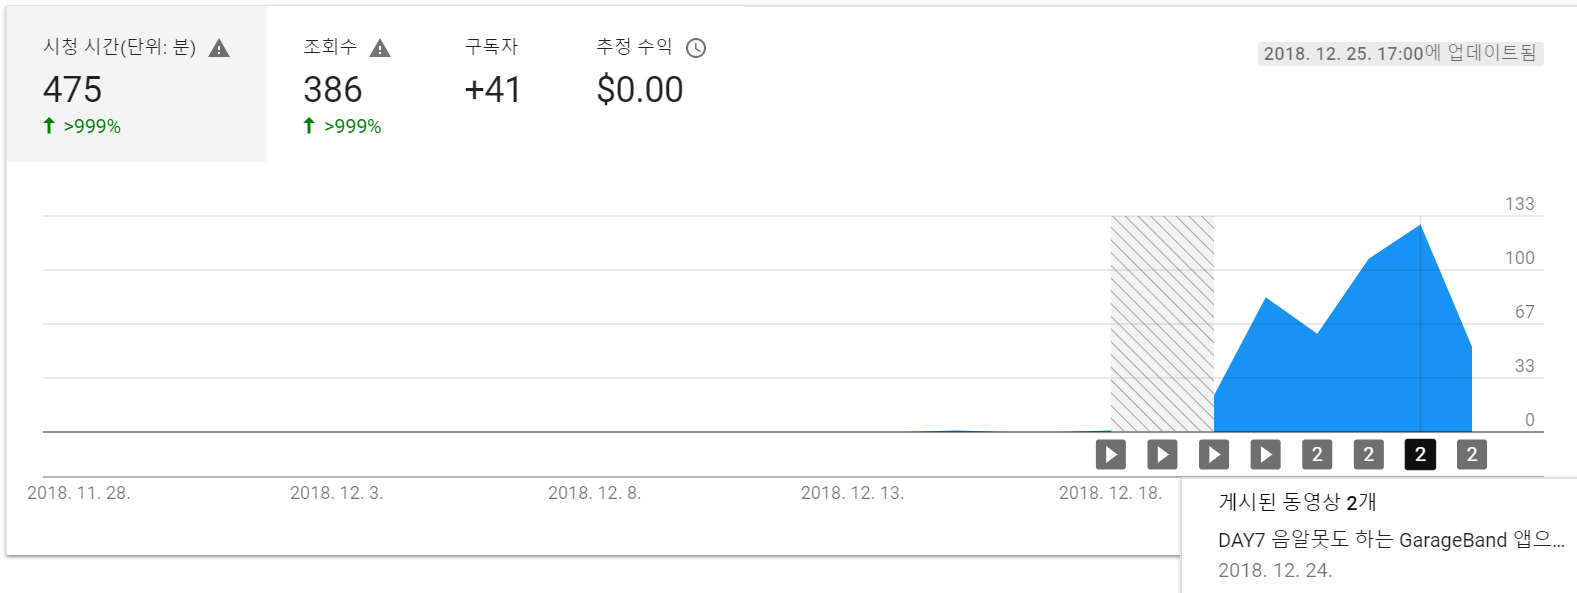The height and width of the screenshot is (593, 1577).
Task: Click the 2018. 12. 25. 17:00 update label
Action: click(x=1400, y=53)
